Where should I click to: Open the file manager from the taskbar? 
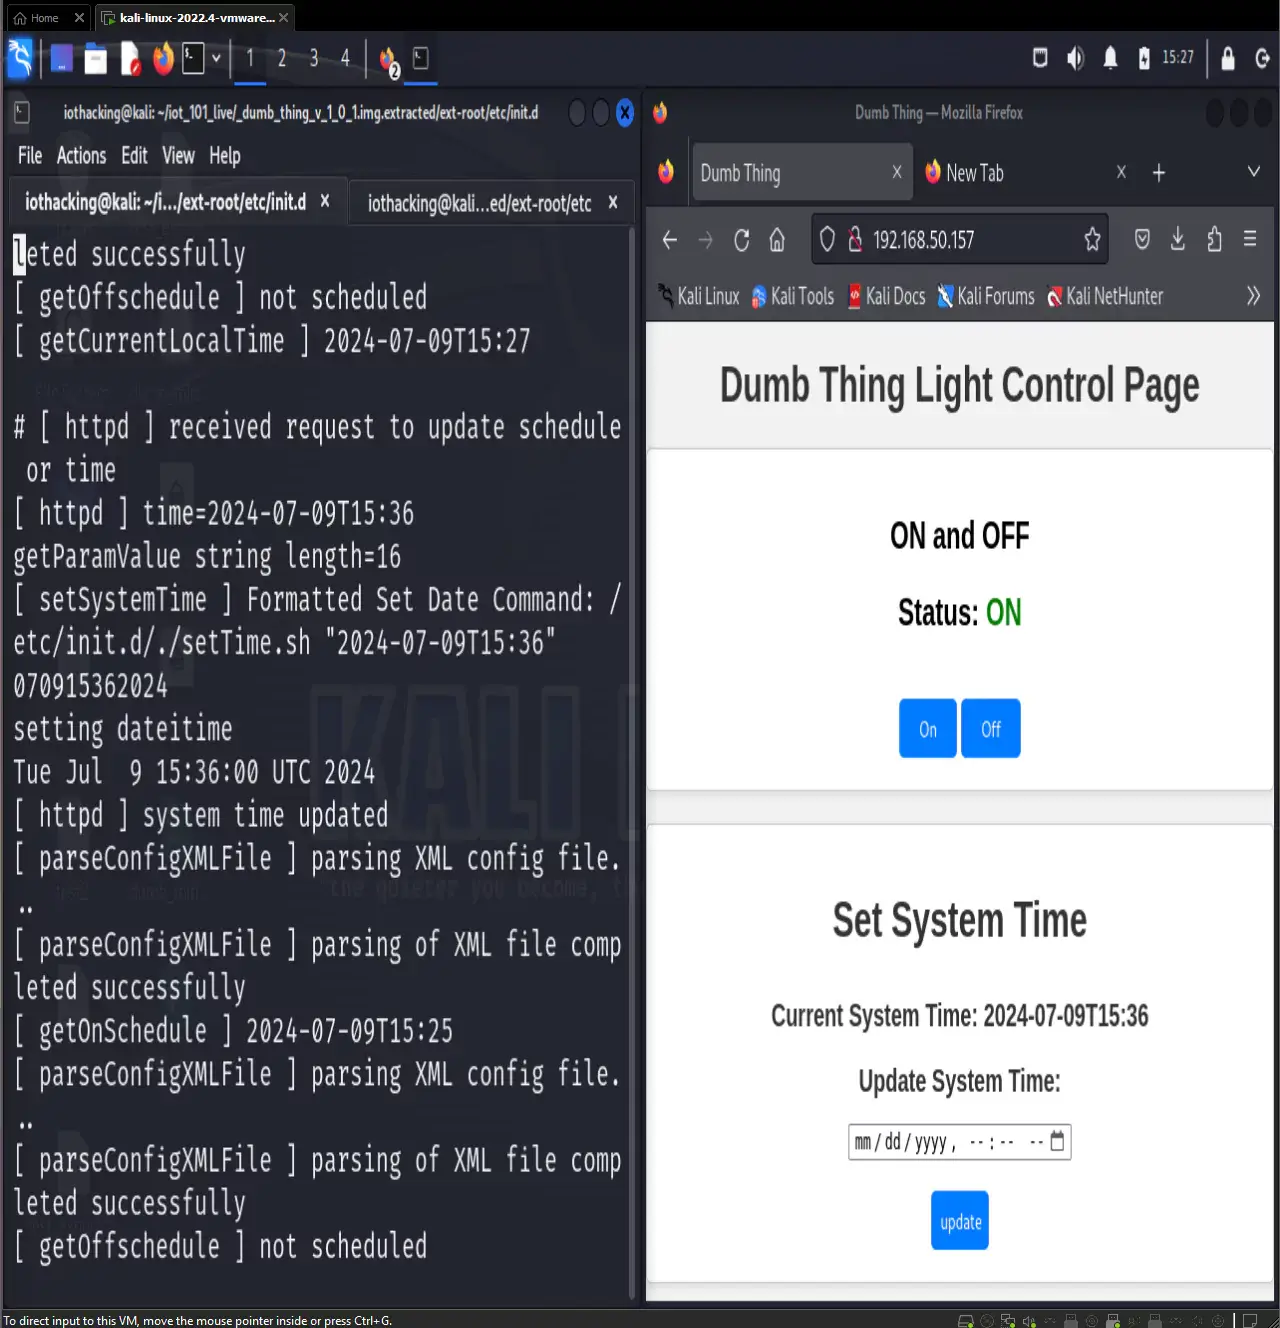click(x=95, y=59)
